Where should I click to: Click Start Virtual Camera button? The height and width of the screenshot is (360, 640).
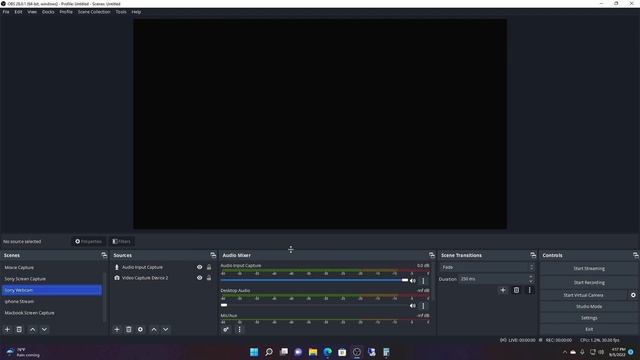click(583, 295)
